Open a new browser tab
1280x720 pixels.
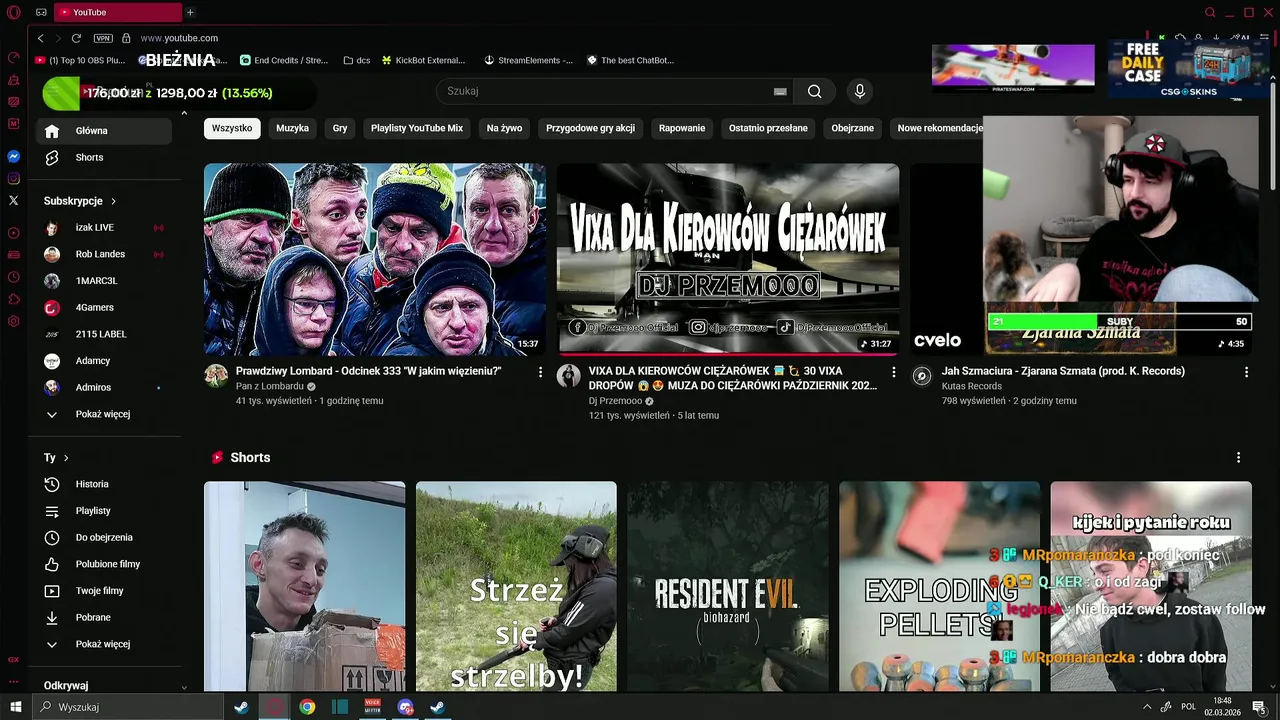(190, 12)
